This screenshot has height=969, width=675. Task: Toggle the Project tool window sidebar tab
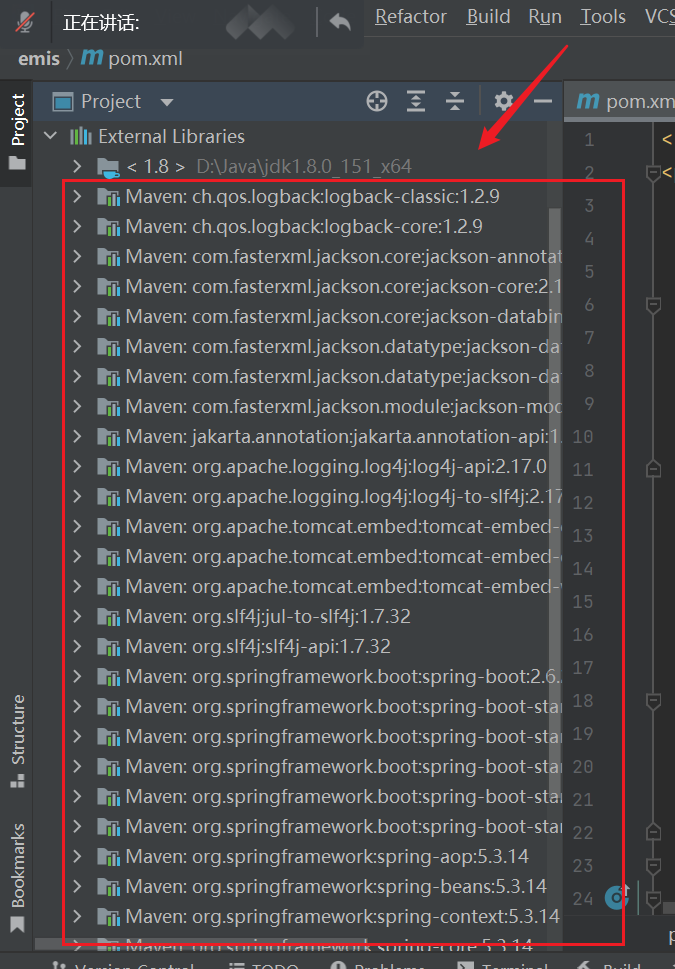coord(17,132)
